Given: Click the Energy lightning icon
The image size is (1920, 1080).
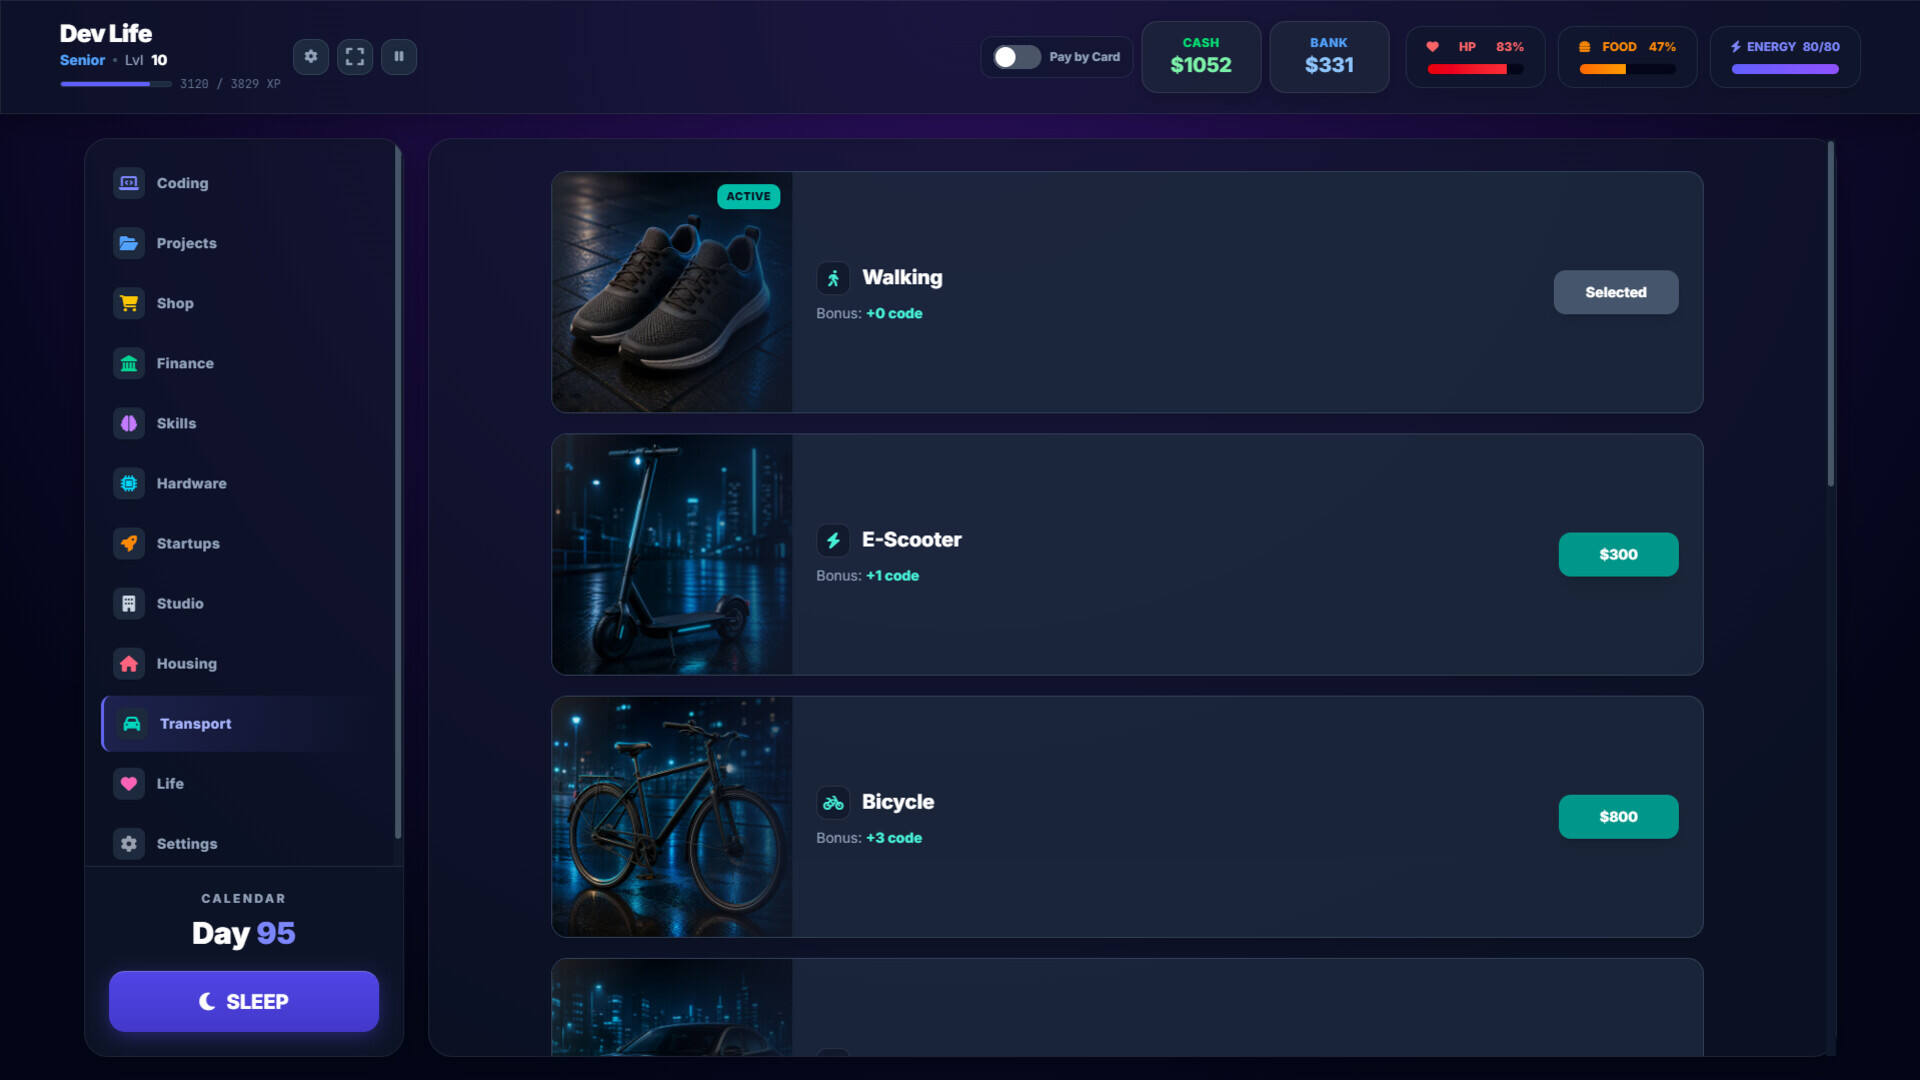Looking at the screenshot, I should tap(1736, 46).
